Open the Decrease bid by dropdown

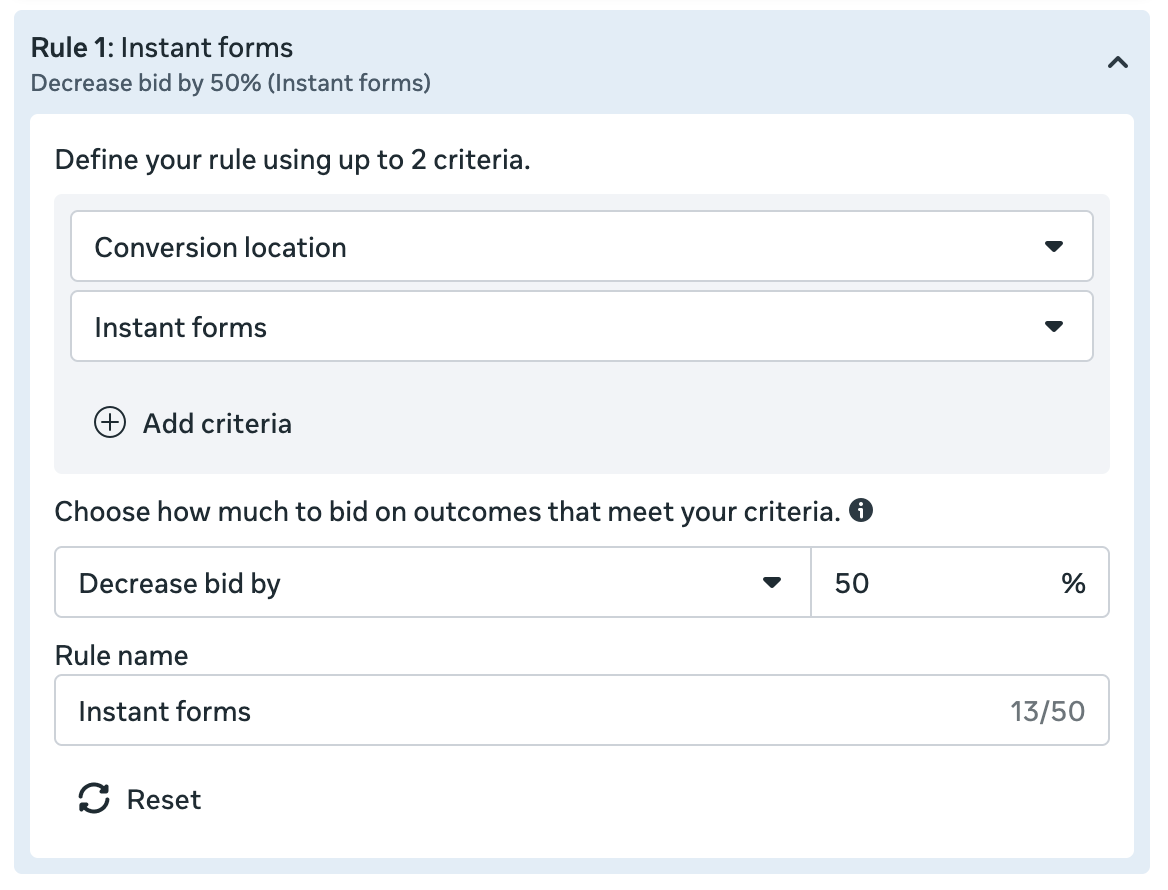point(420,583)
